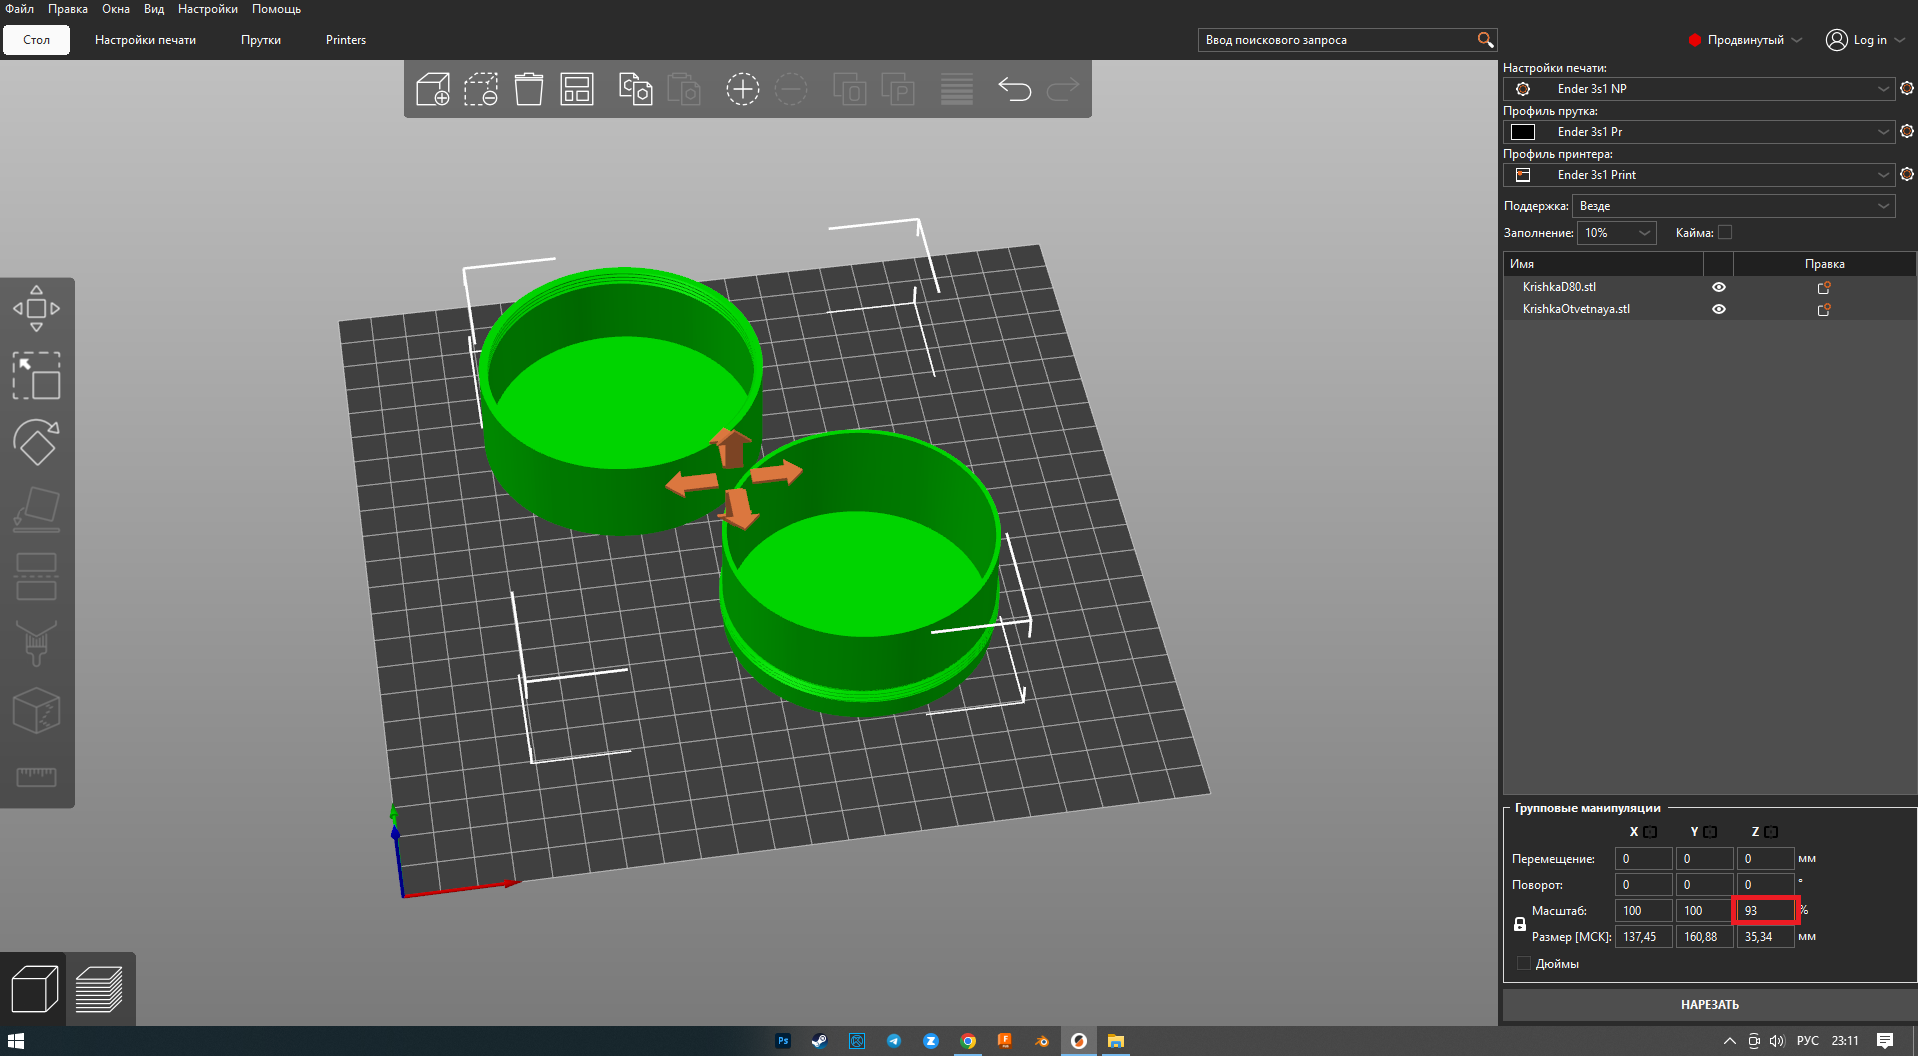Viewport: 1918px width, 1056px height.
Task: Click the Arrange objects toolbar icon
Action: [x=577, y=89]
